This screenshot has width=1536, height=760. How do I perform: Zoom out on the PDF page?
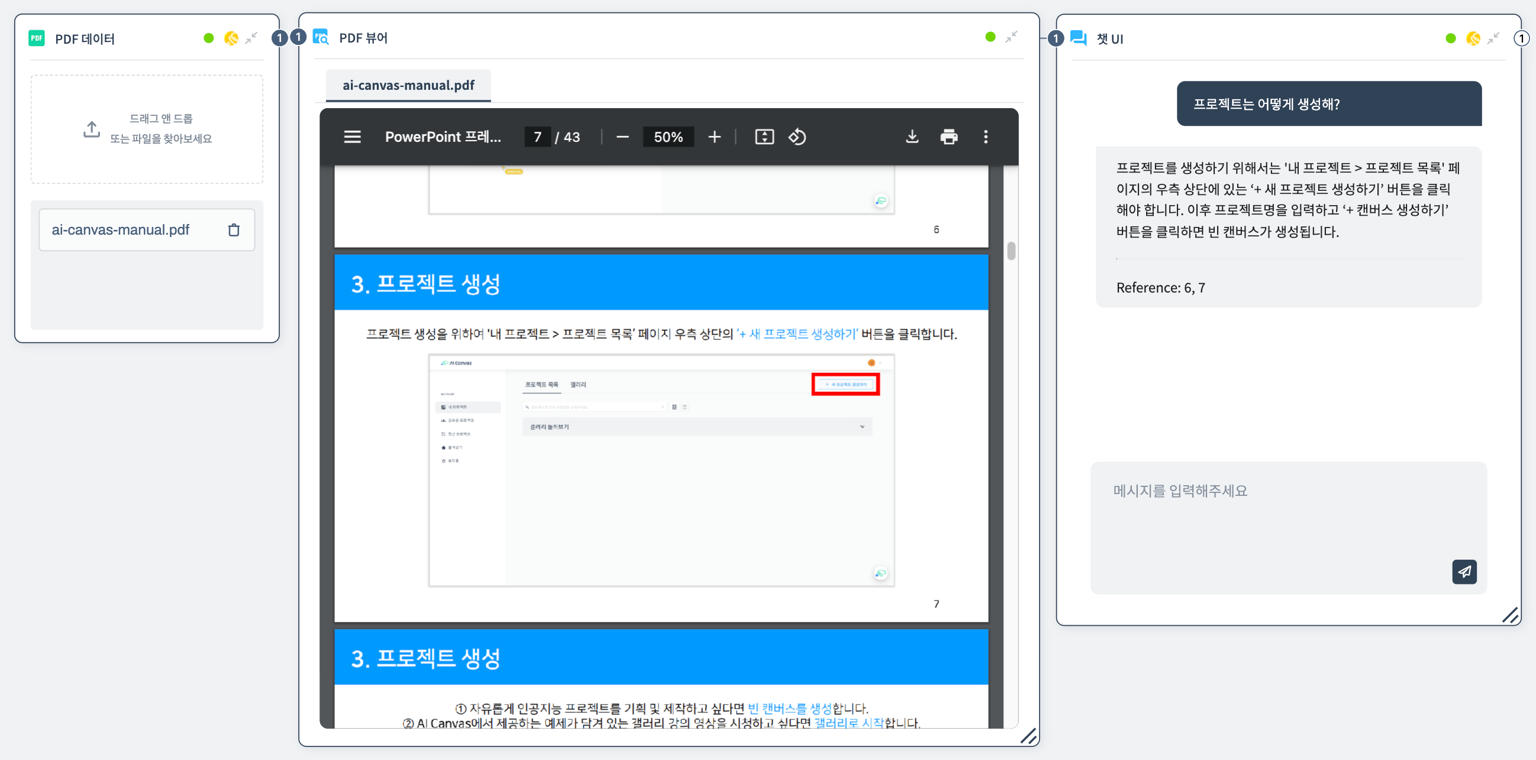pos(622,136)
